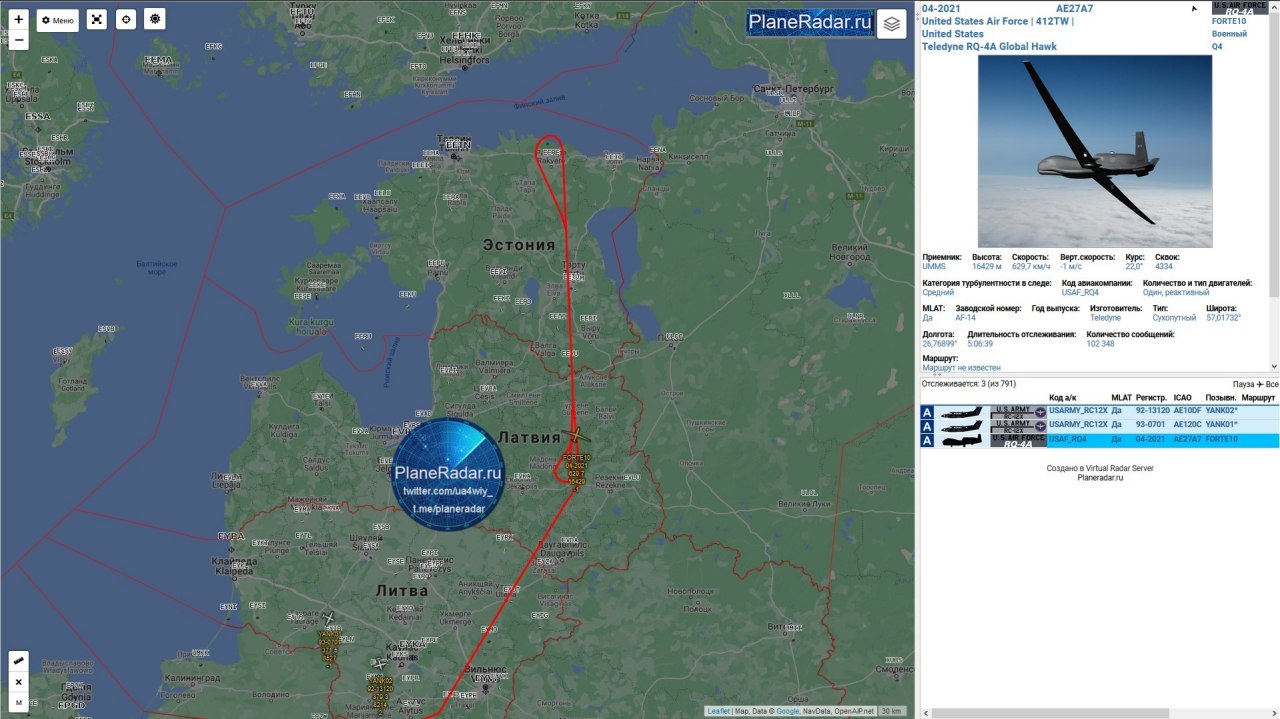This screenshot has height=719, width=1280.
Task: Click the center-on-location target icon
Action: click(125, 19)
